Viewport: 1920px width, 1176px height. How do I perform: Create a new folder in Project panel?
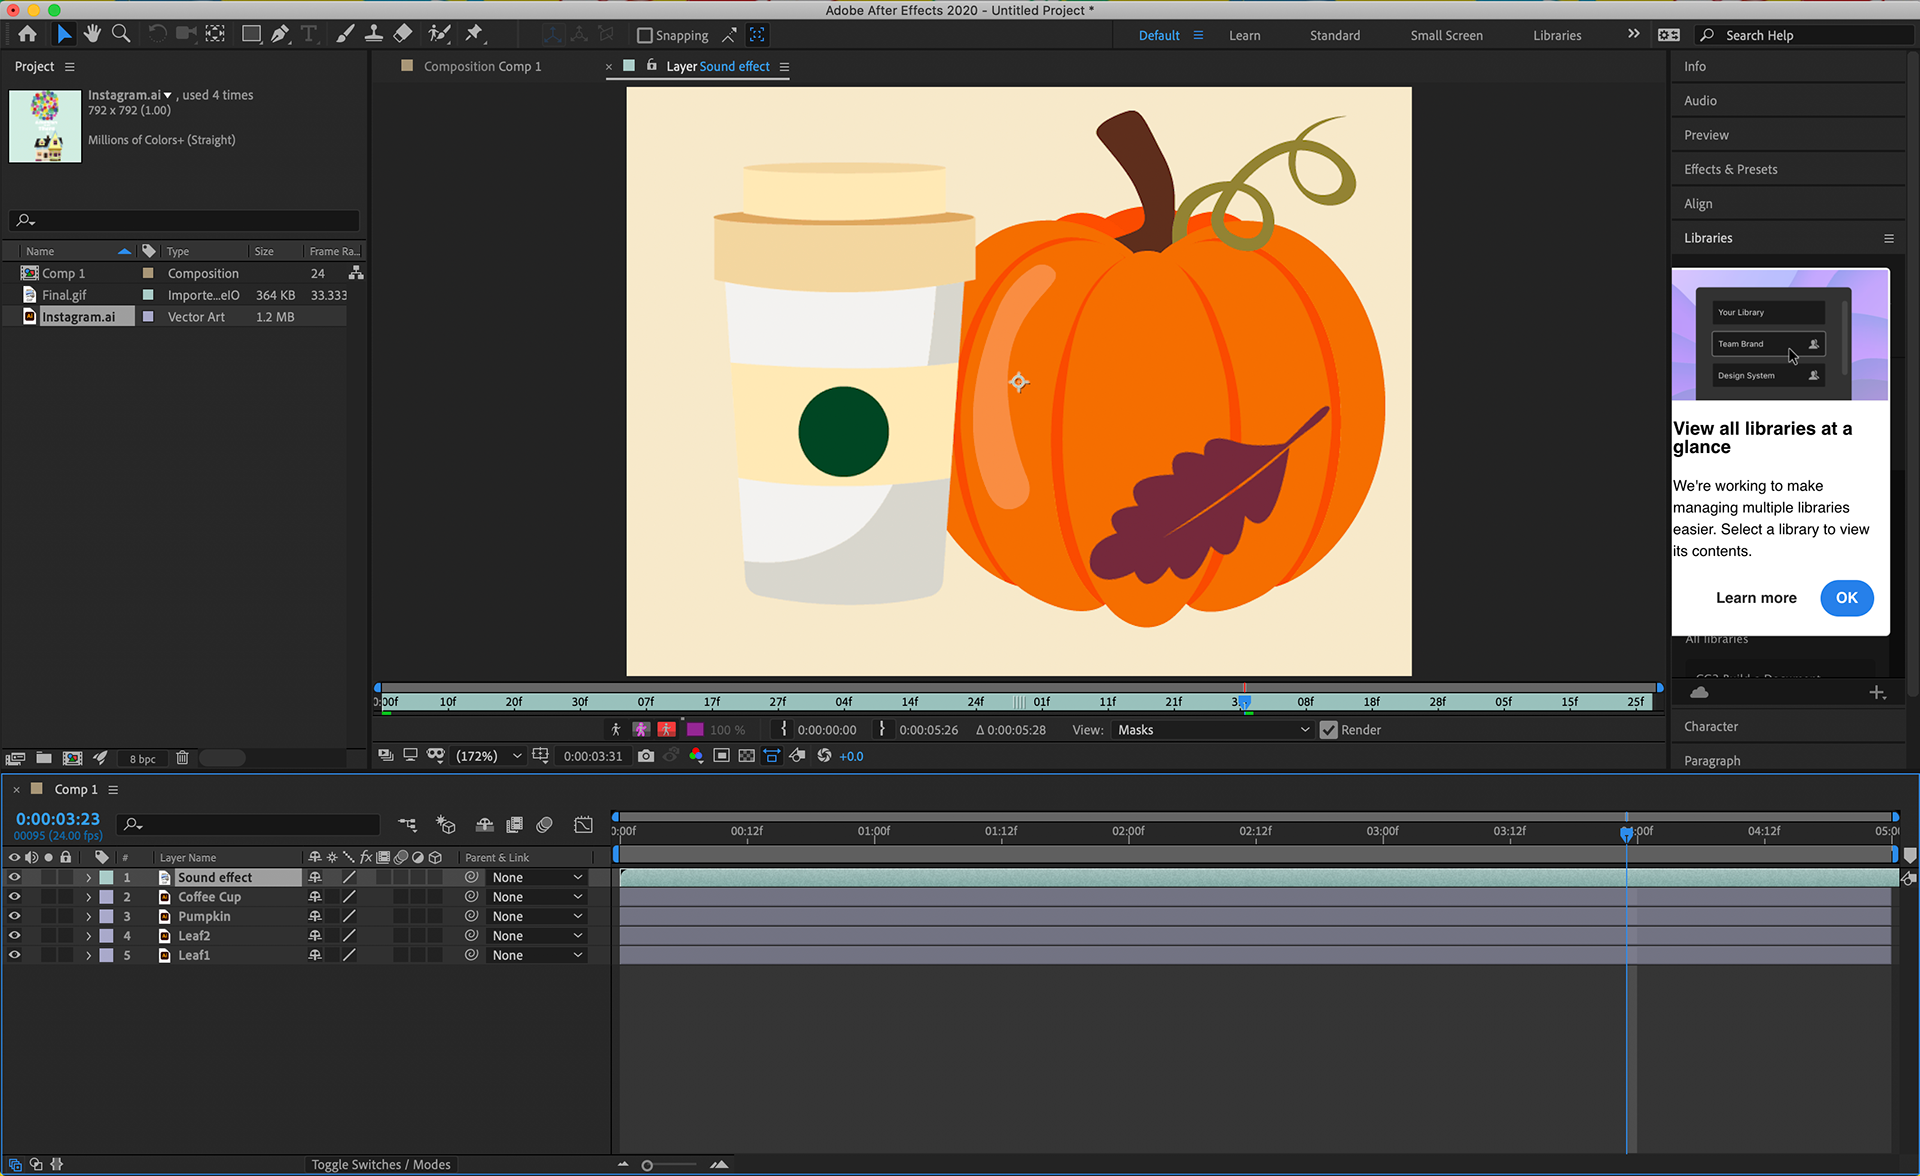(x=44, y=758)
